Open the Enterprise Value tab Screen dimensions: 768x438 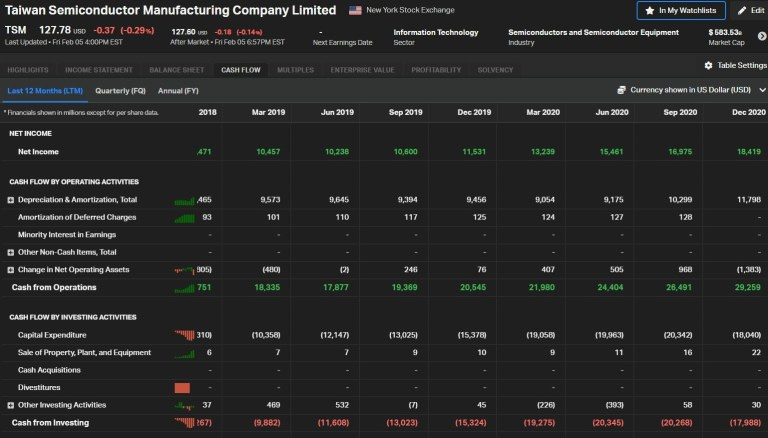pos(362,70)
